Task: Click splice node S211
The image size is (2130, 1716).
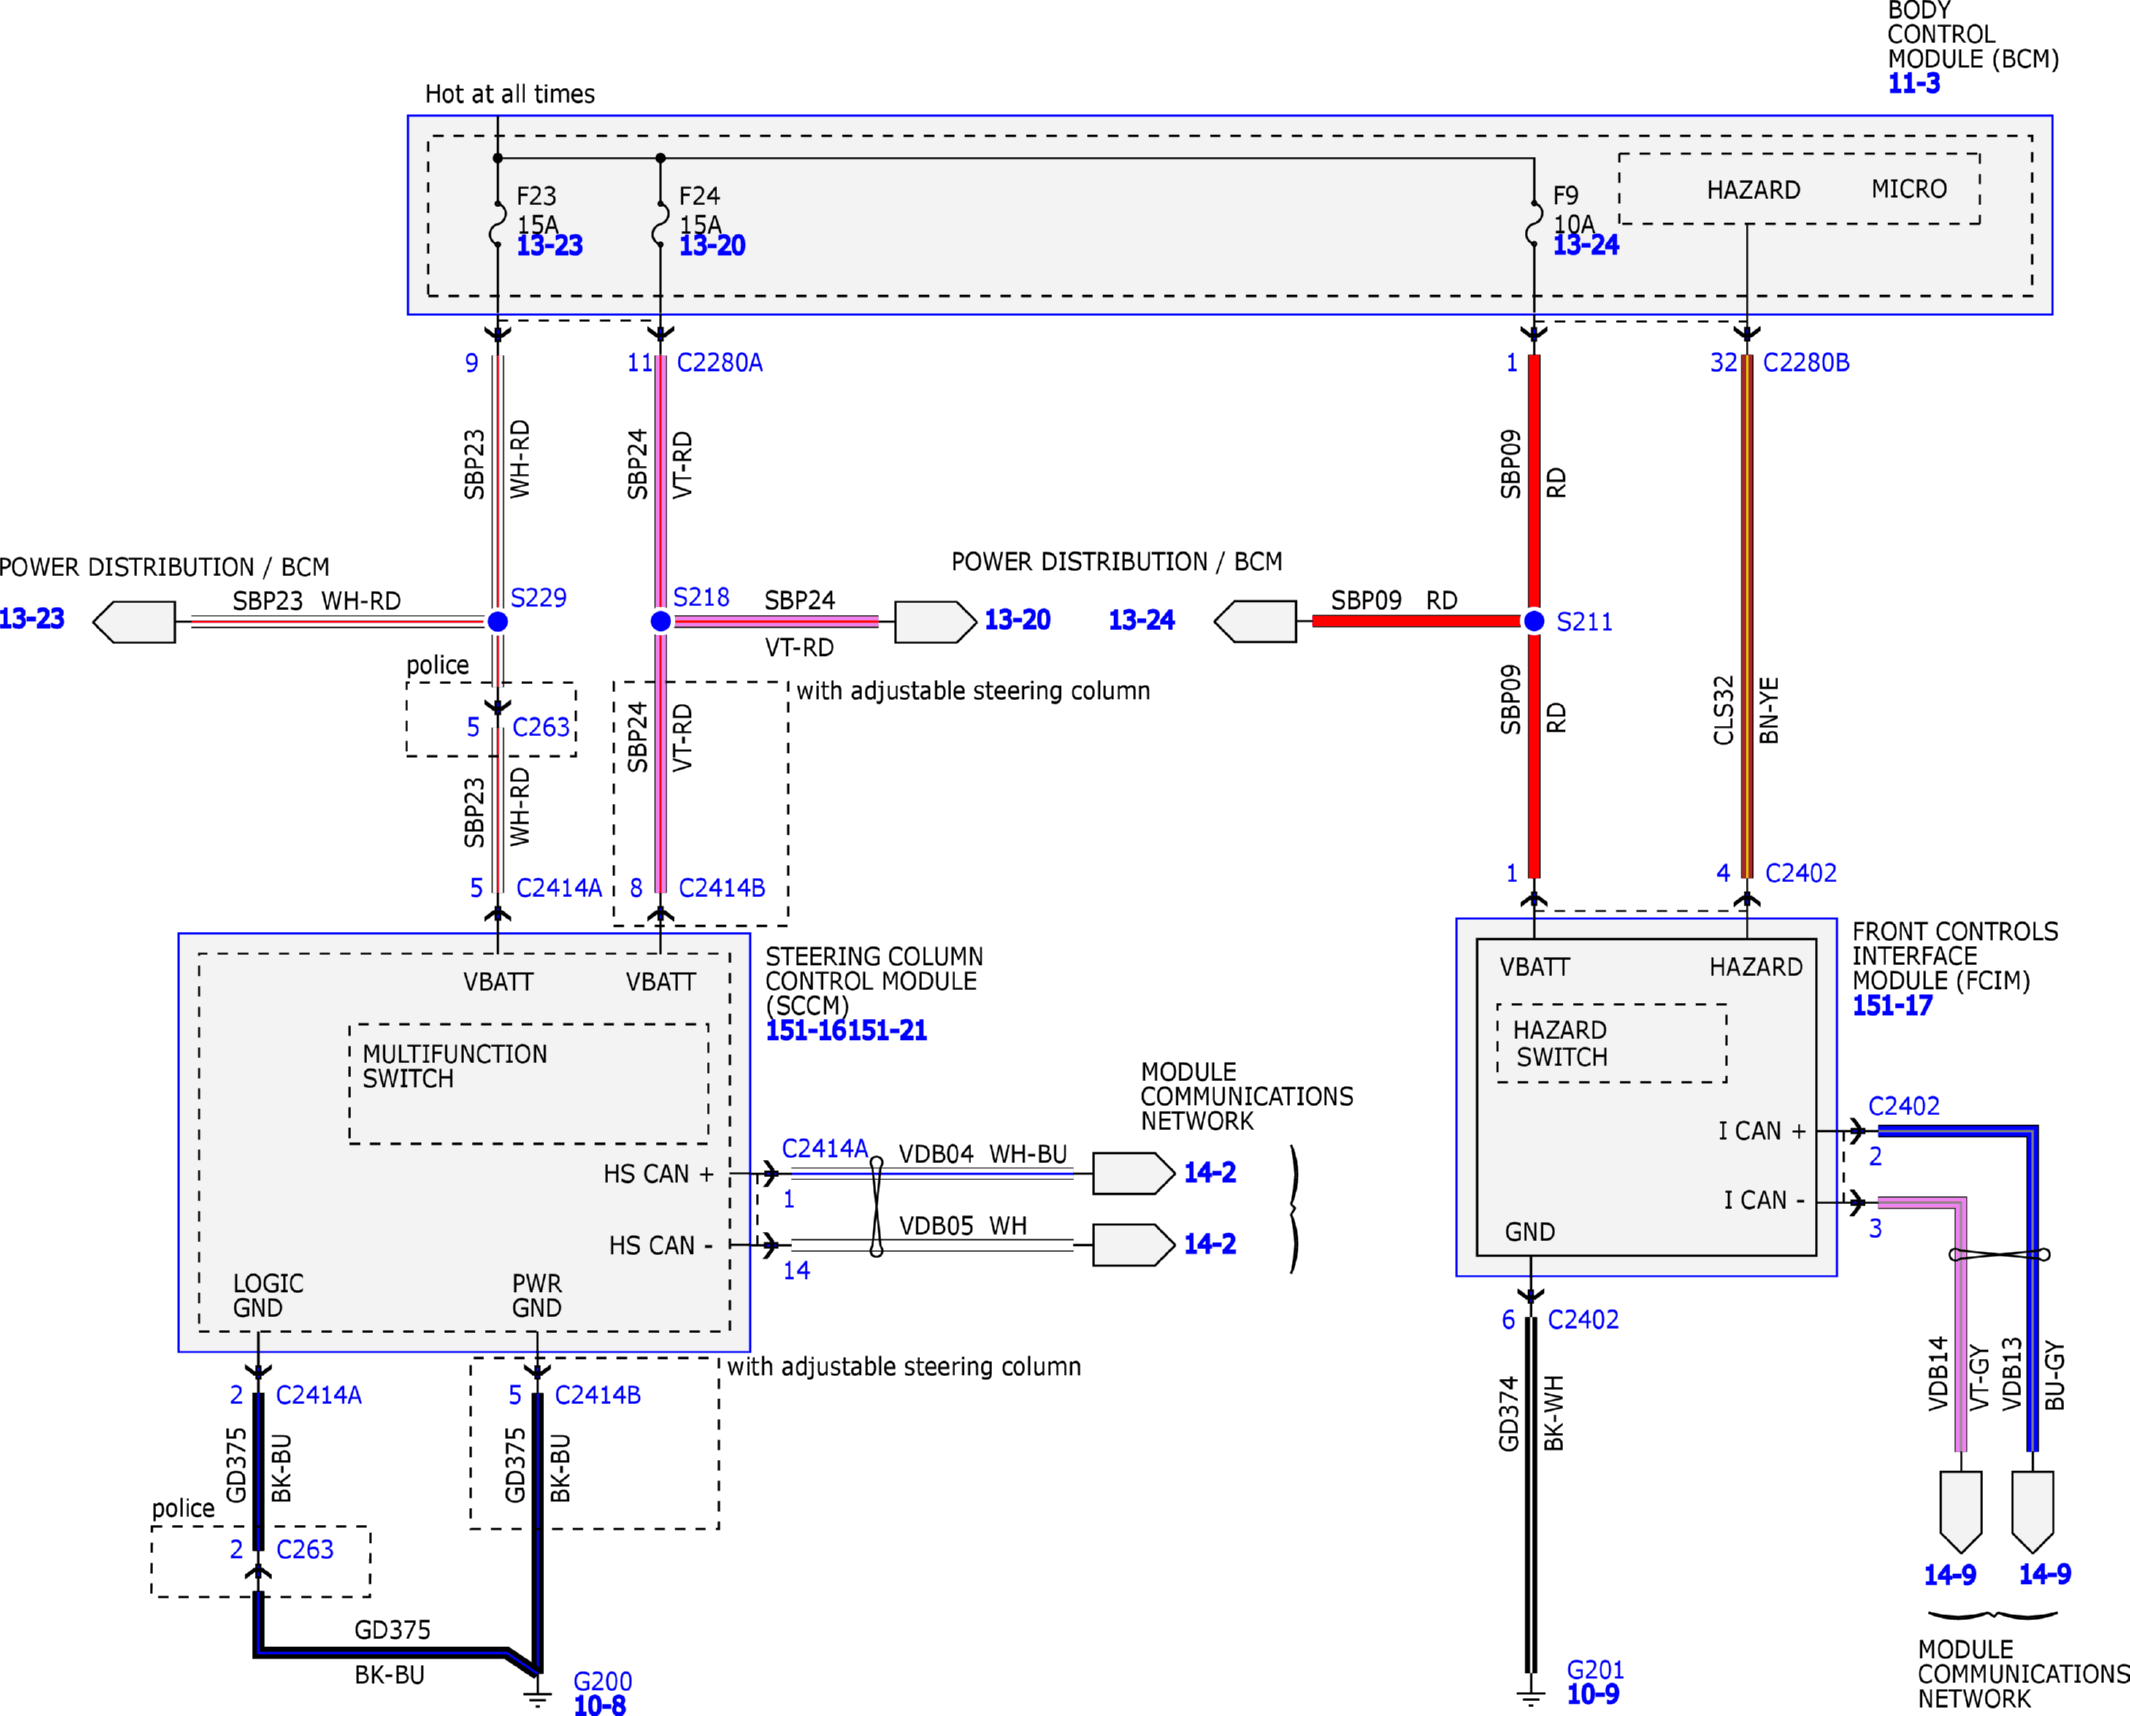Action: pos(1534,622)
